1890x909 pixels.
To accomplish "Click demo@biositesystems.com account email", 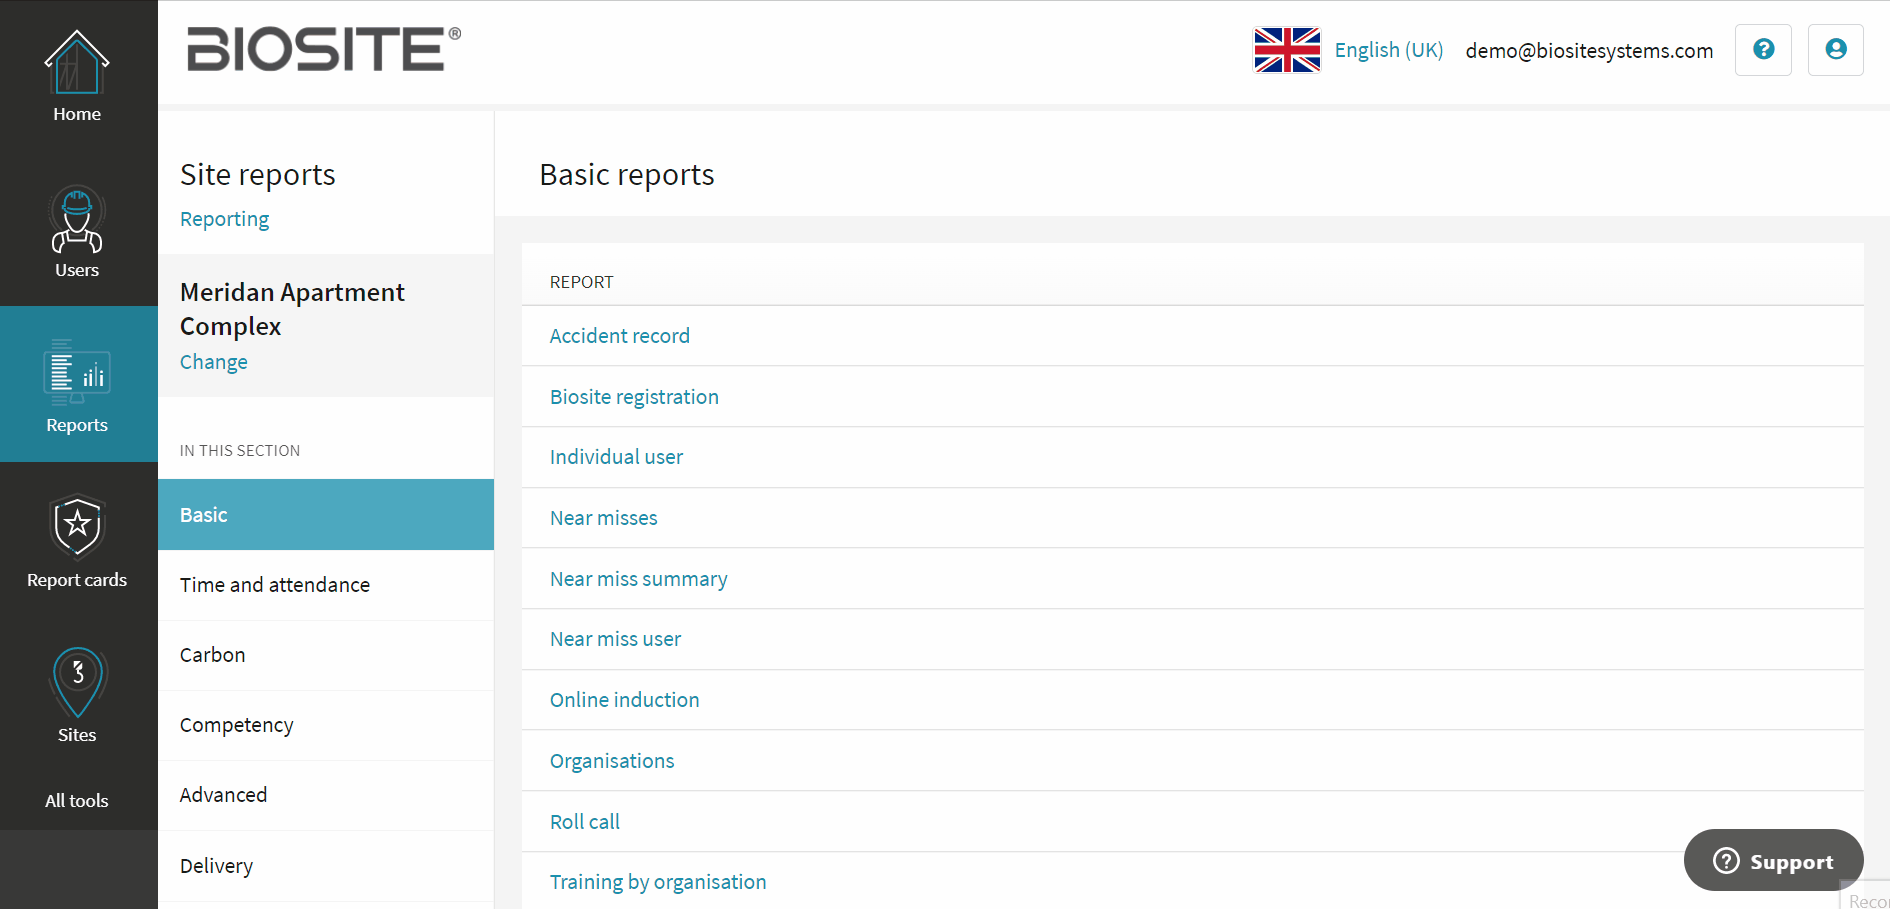I will click(x=1589, y=51).
